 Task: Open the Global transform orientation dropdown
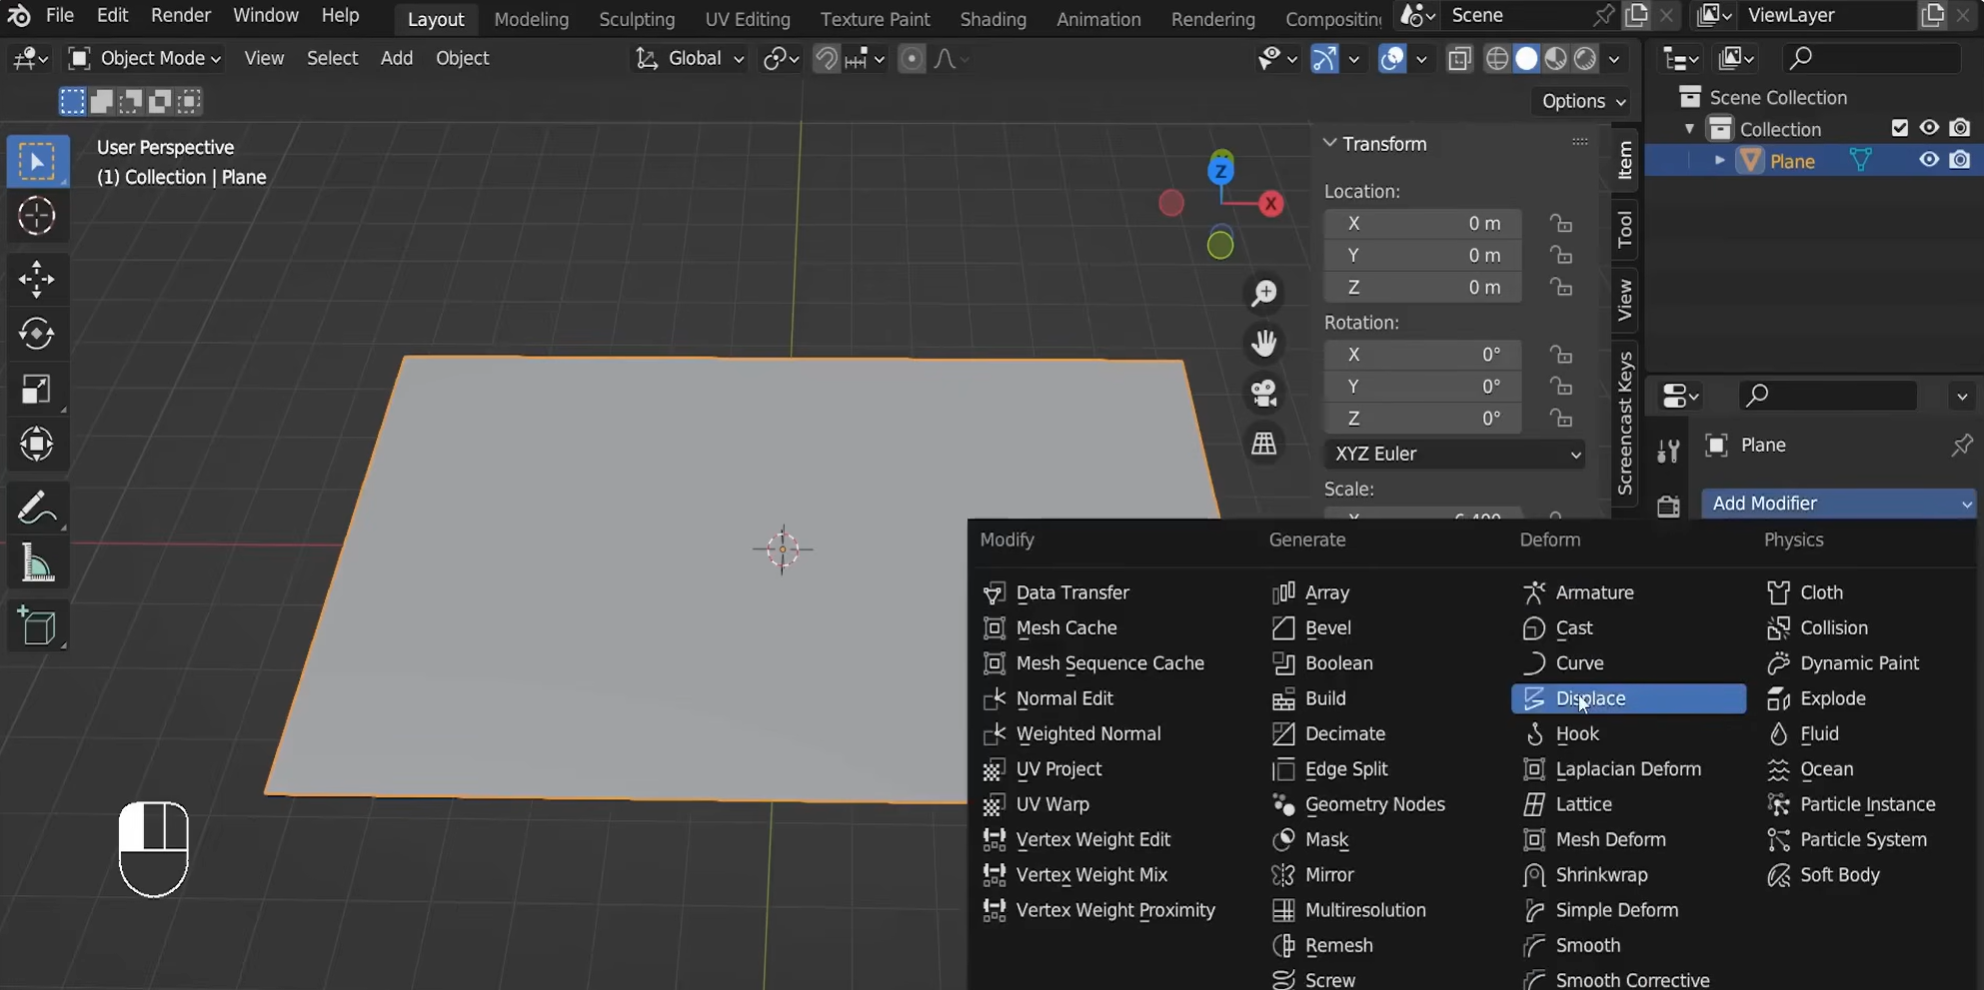click(x=690, y=58)
